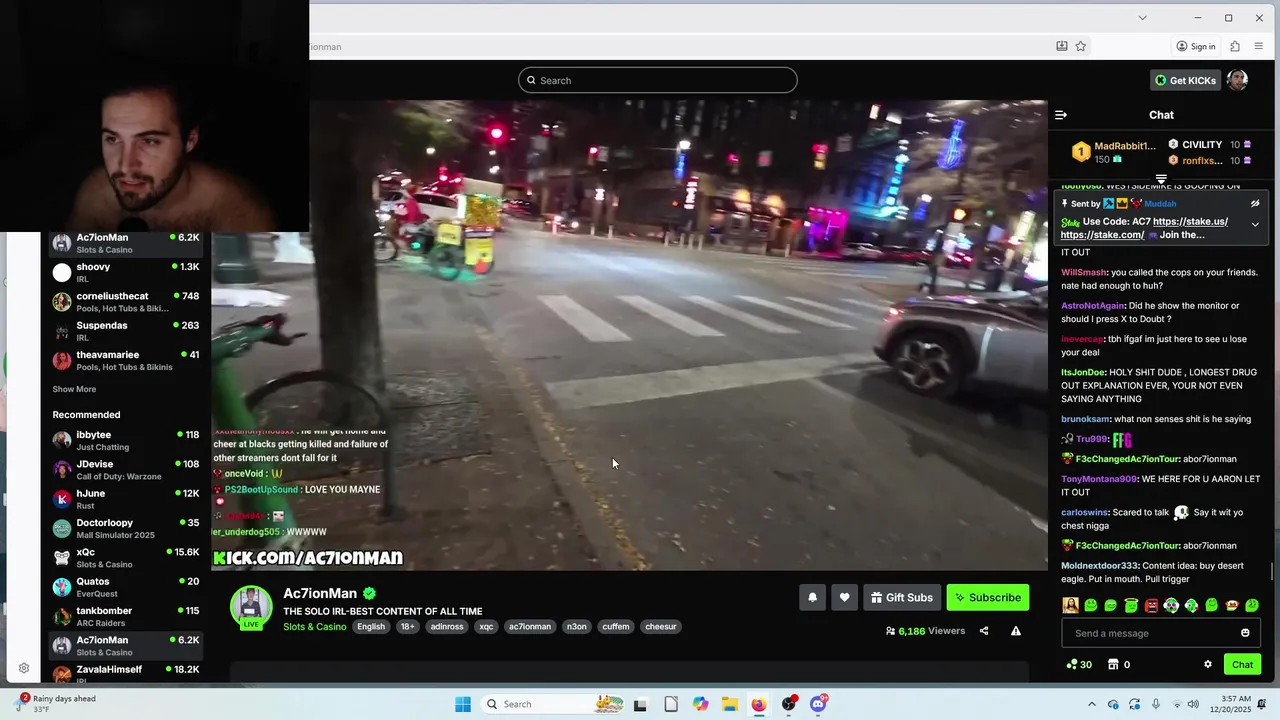The height and width of the screenshot is (720, 1280).
Task: Open the Slots & Casino category link
Action: [x=314, y=627]
